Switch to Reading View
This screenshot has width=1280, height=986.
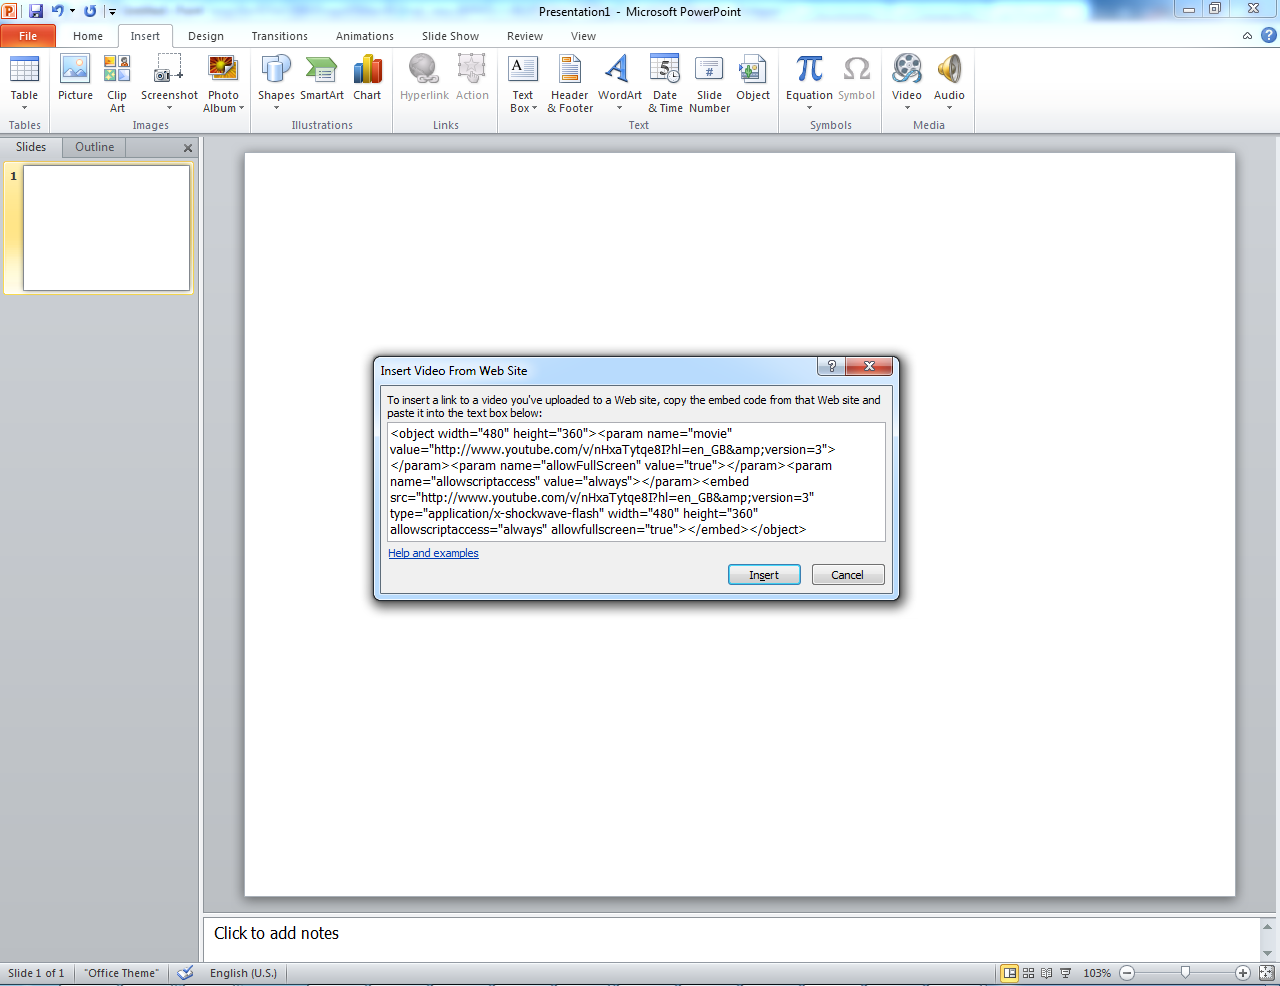[x=1046, y=973]
